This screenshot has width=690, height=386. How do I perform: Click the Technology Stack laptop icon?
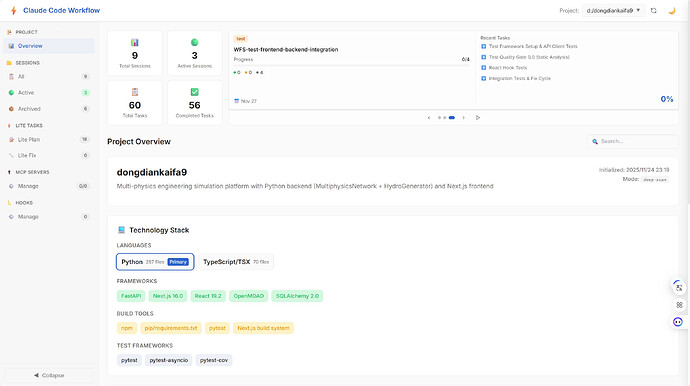(x=121, y=230)
